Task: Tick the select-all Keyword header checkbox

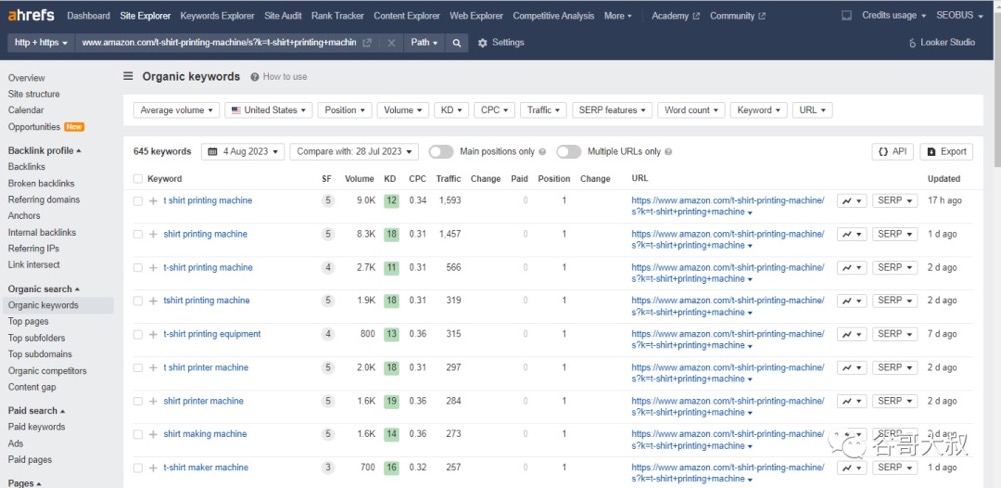Action: point(138,179)
